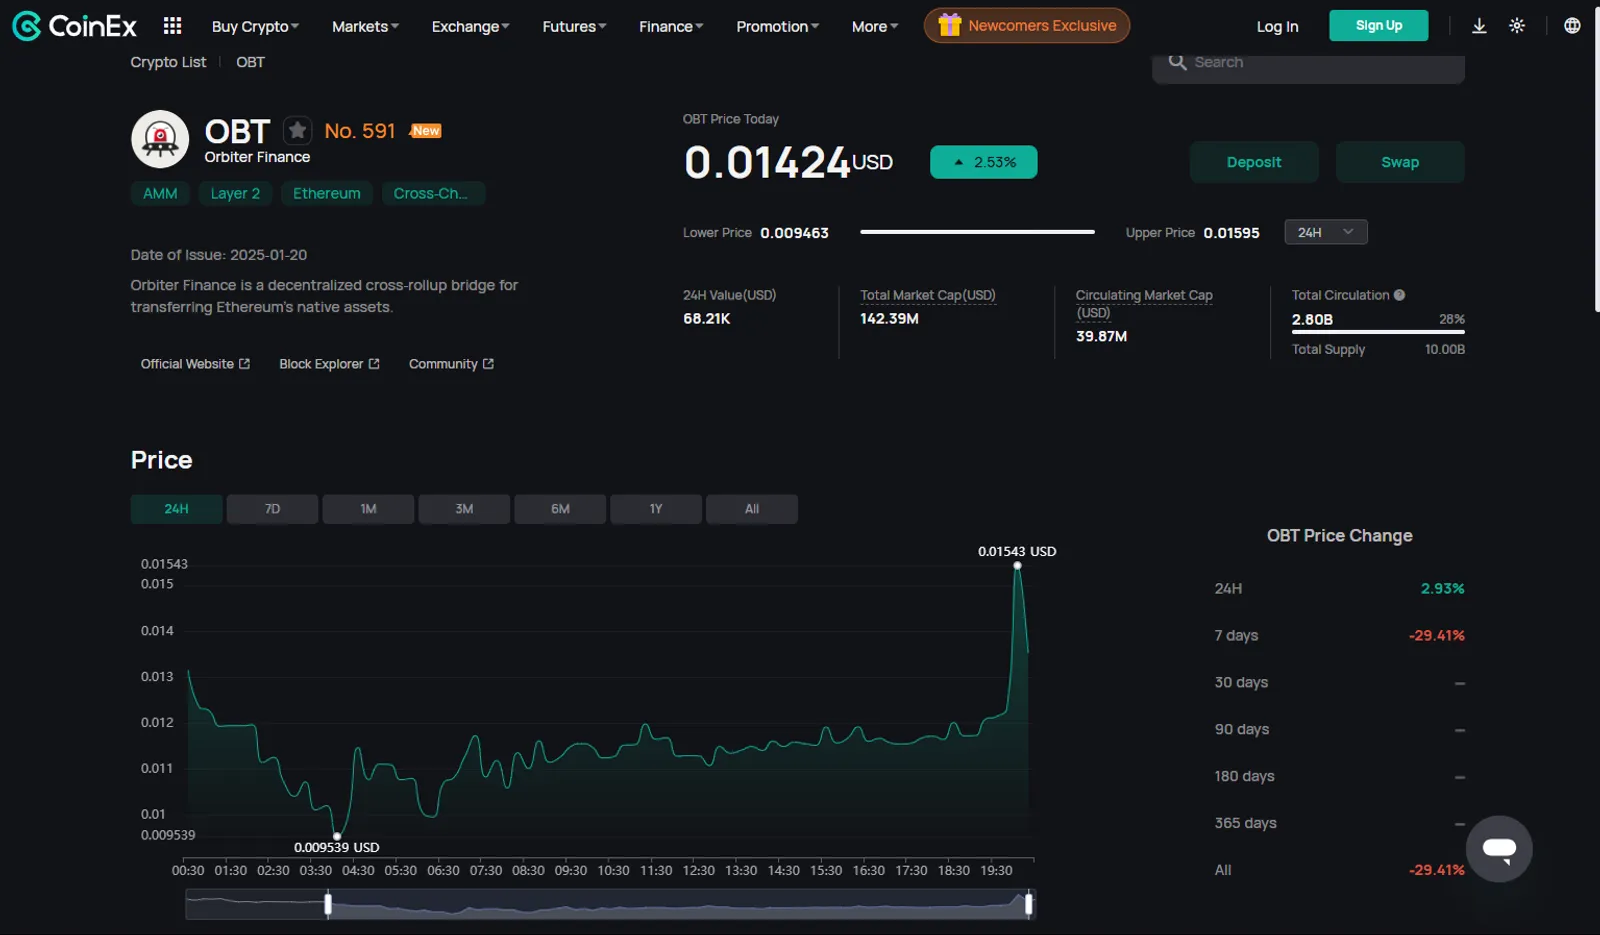Screen dimensions: 1600x935
Task: Select the 1M chart tab
Action: (x=368, y=509)
